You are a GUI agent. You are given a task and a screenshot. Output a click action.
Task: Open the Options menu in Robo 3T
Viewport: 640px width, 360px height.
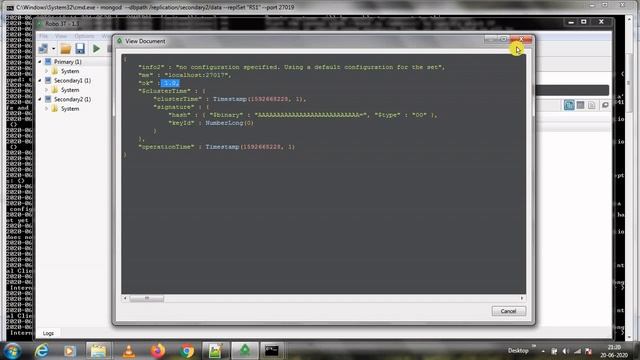(84, 36)
